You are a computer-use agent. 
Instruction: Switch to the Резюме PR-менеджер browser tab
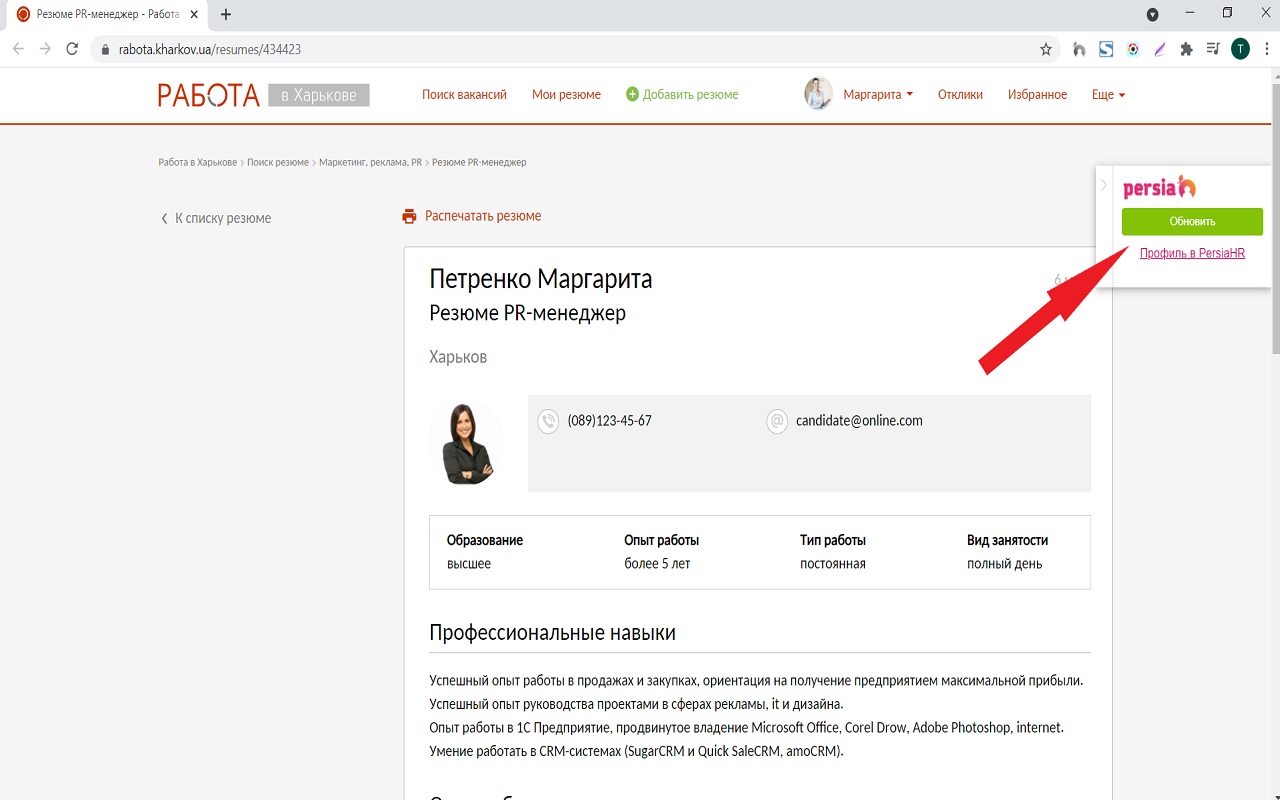pyautogui.click(x=100, y=14)
